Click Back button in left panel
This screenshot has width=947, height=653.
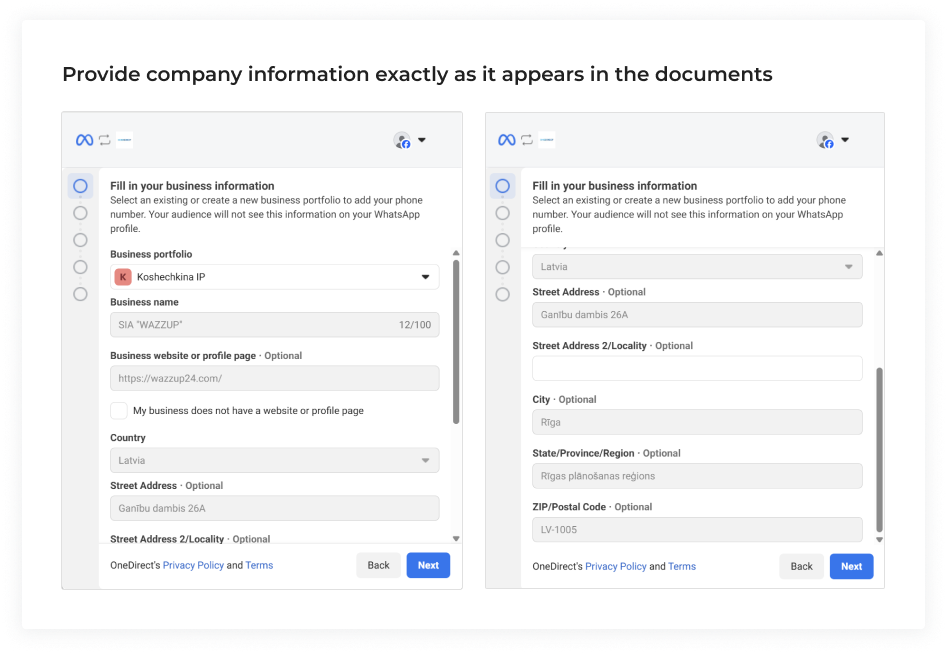(378, 565)
